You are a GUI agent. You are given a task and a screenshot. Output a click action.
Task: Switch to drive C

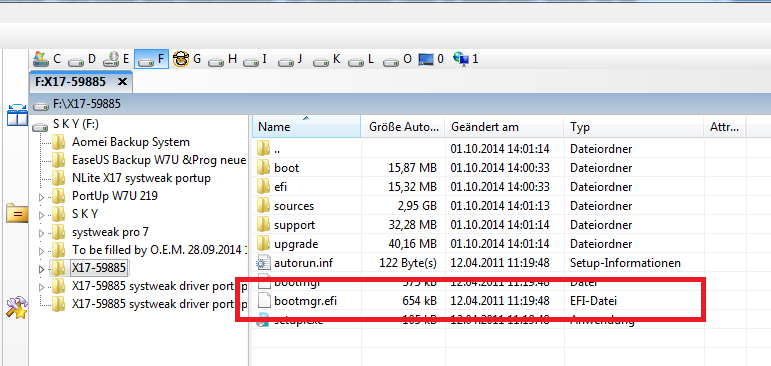coord(48,60)
